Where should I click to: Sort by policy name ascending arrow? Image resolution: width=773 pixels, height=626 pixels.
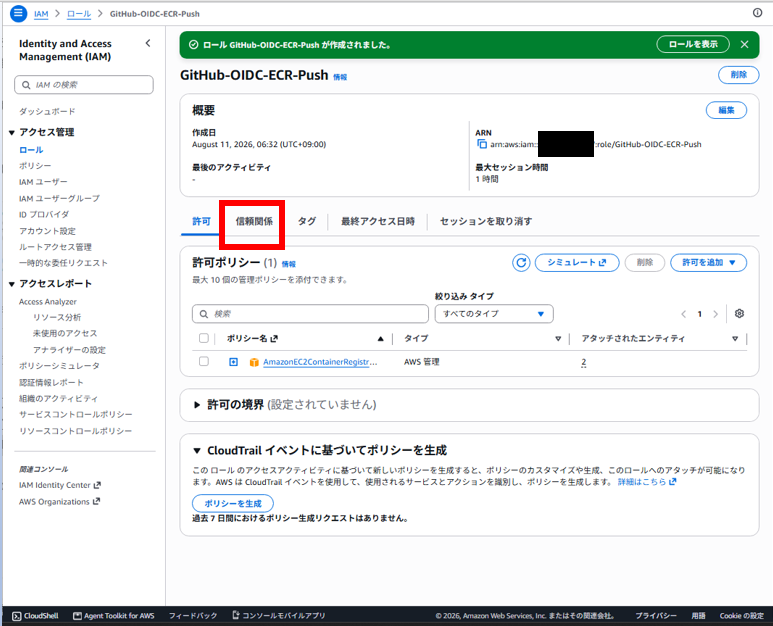pos(380,339)
